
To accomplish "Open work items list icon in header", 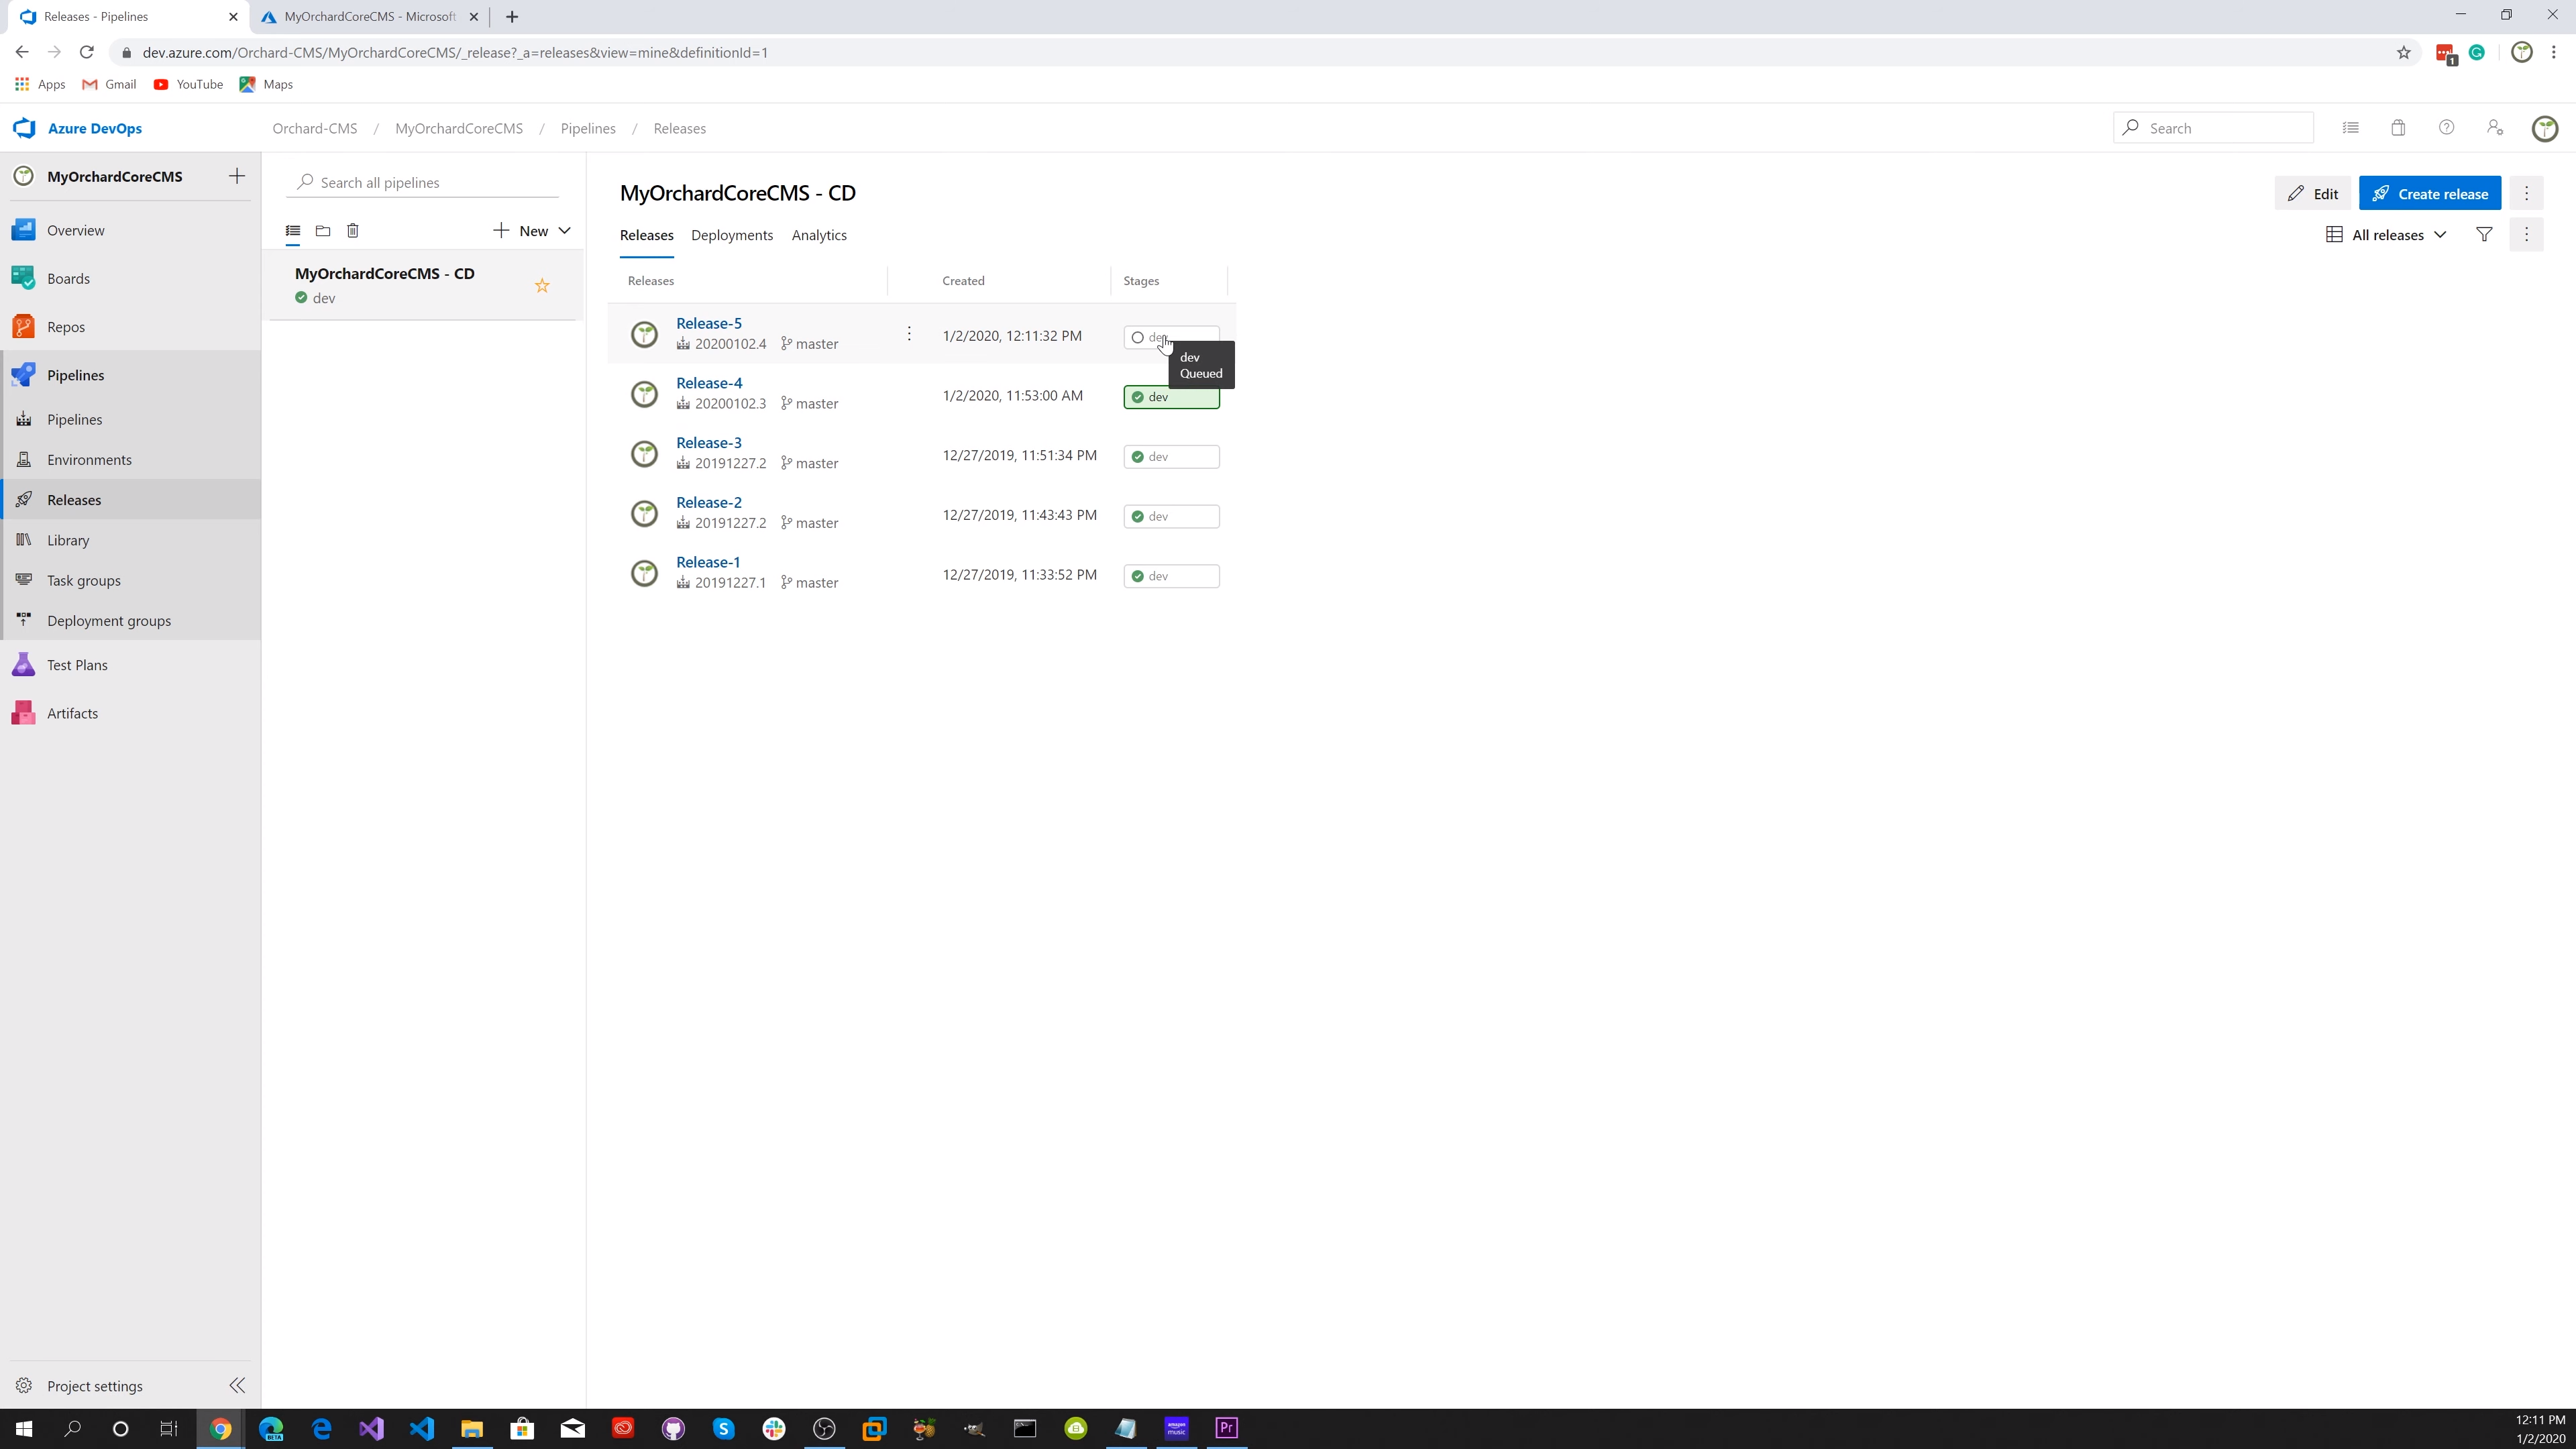I will [x=2351, y=128].
